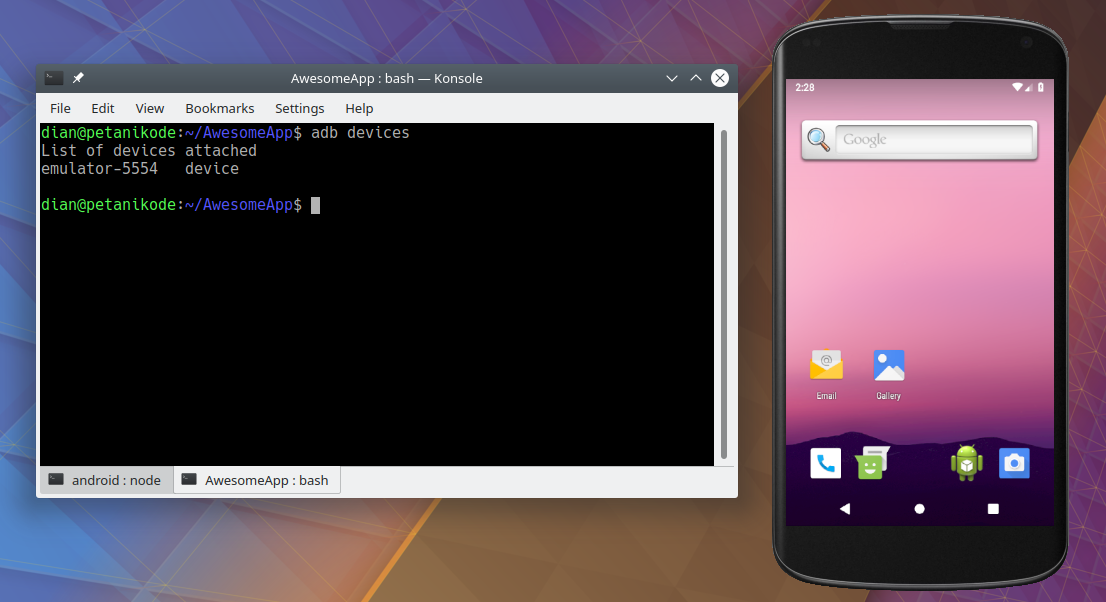The width and height of the screenshot is (1106, 602).
Task: Open the Camera app on emulator
Action: [x=1014, y=464]
